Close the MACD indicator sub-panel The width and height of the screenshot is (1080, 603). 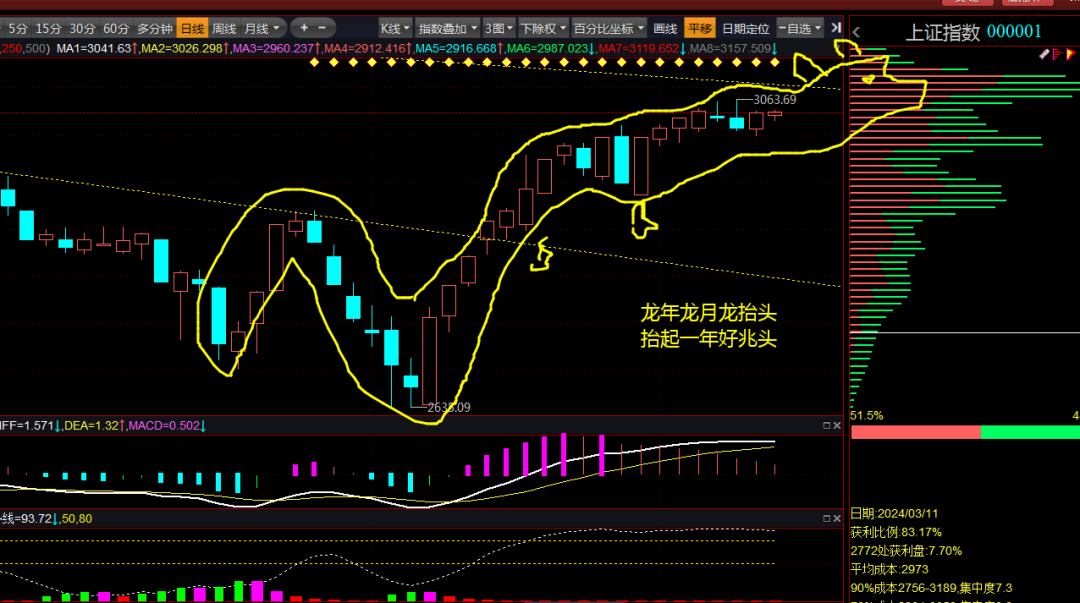coord(837,426)
